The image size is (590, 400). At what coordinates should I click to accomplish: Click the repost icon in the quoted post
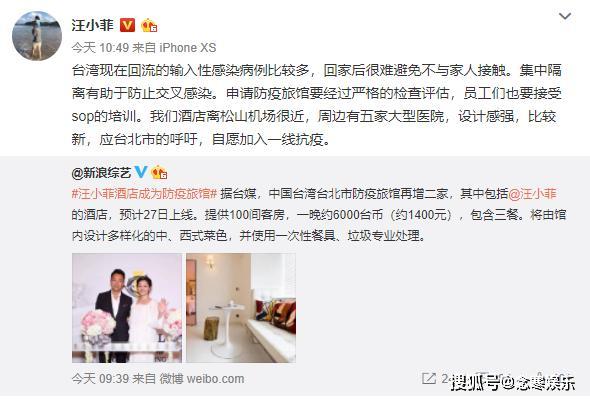coord(429,378)
